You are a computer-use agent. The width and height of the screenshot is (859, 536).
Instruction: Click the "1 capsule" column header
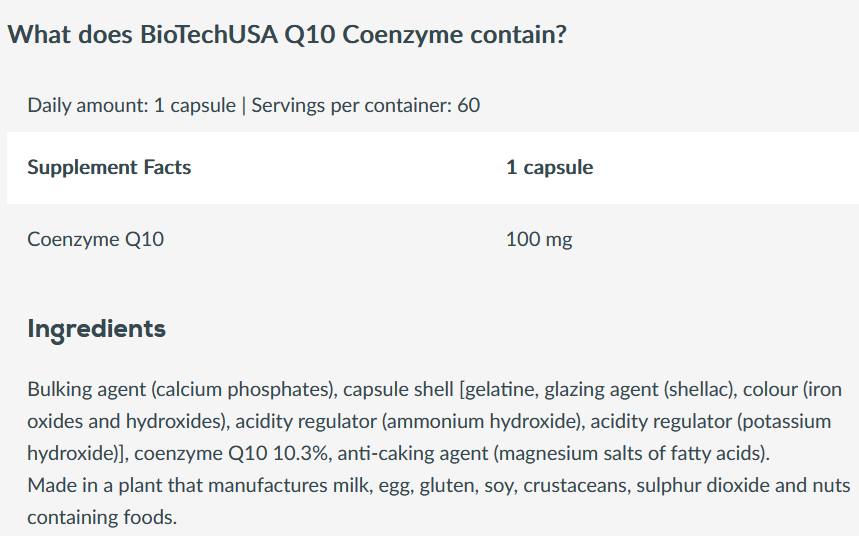pos(549,167)
